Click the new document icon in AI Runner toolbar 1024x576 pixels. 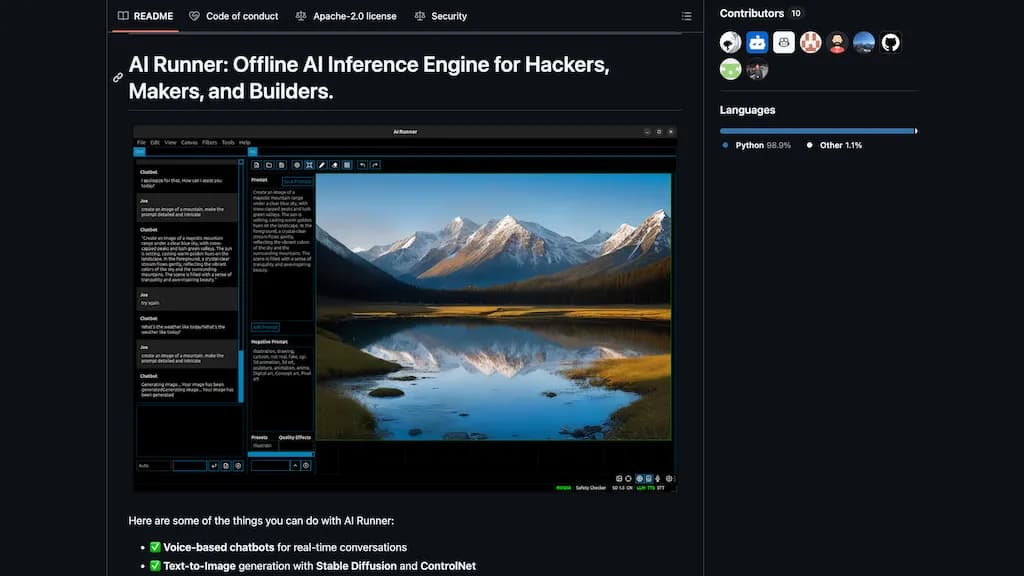pyautogui.click(x=256, y=165)
